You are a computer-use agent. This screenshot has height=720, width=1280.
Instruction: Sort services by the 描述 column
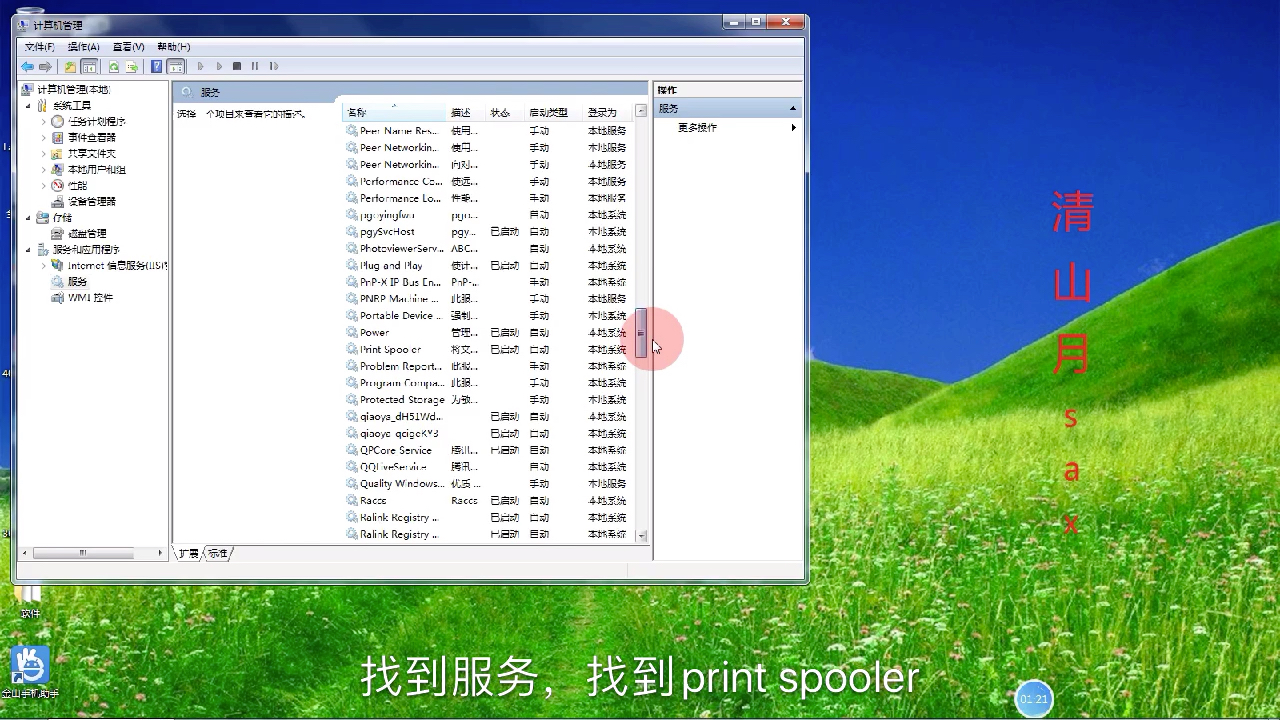pyautogui.click(x=465, y=112)
